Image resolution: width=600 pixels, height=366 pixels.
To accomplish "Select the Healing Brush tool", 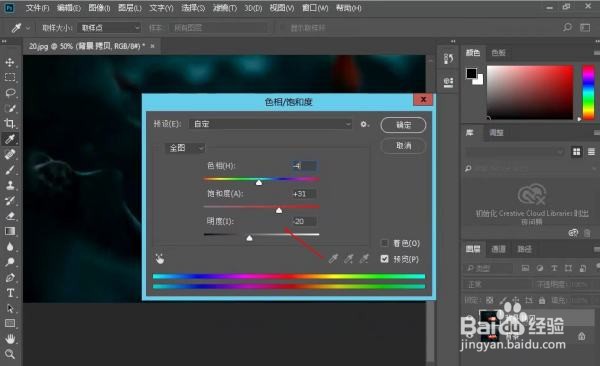I will 10,154.
